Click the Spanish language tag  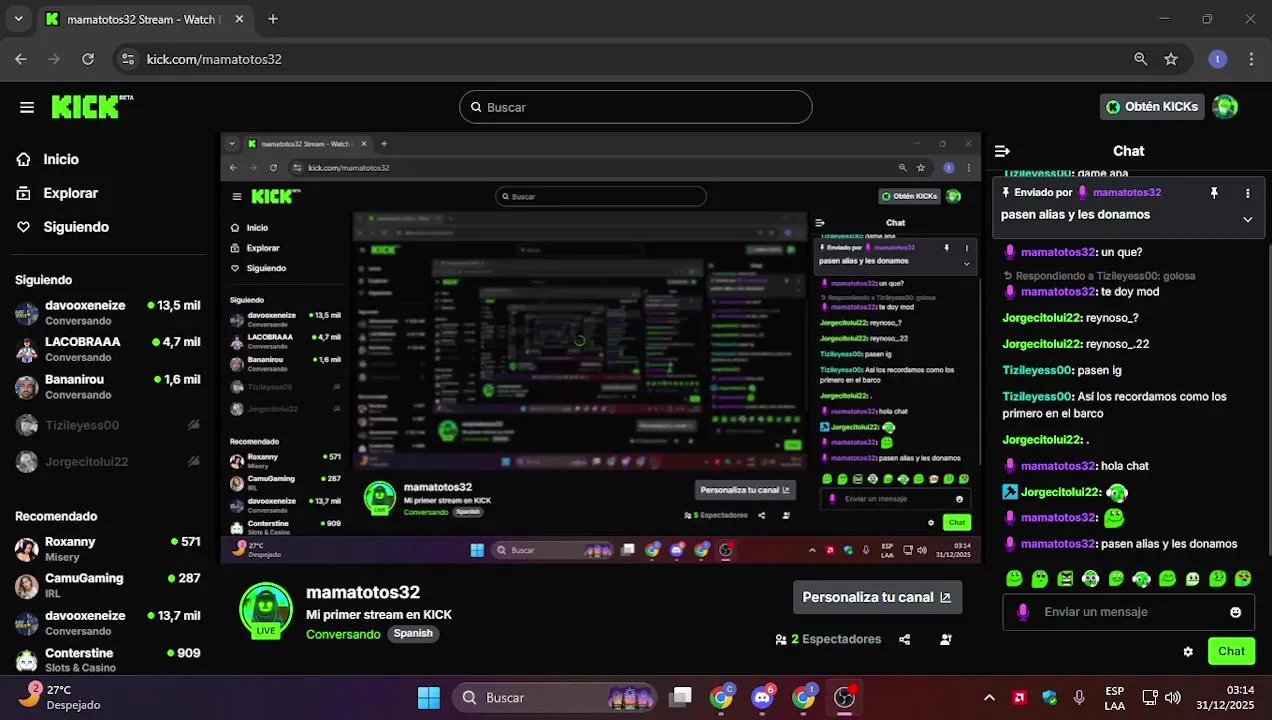tap(413, 634)
